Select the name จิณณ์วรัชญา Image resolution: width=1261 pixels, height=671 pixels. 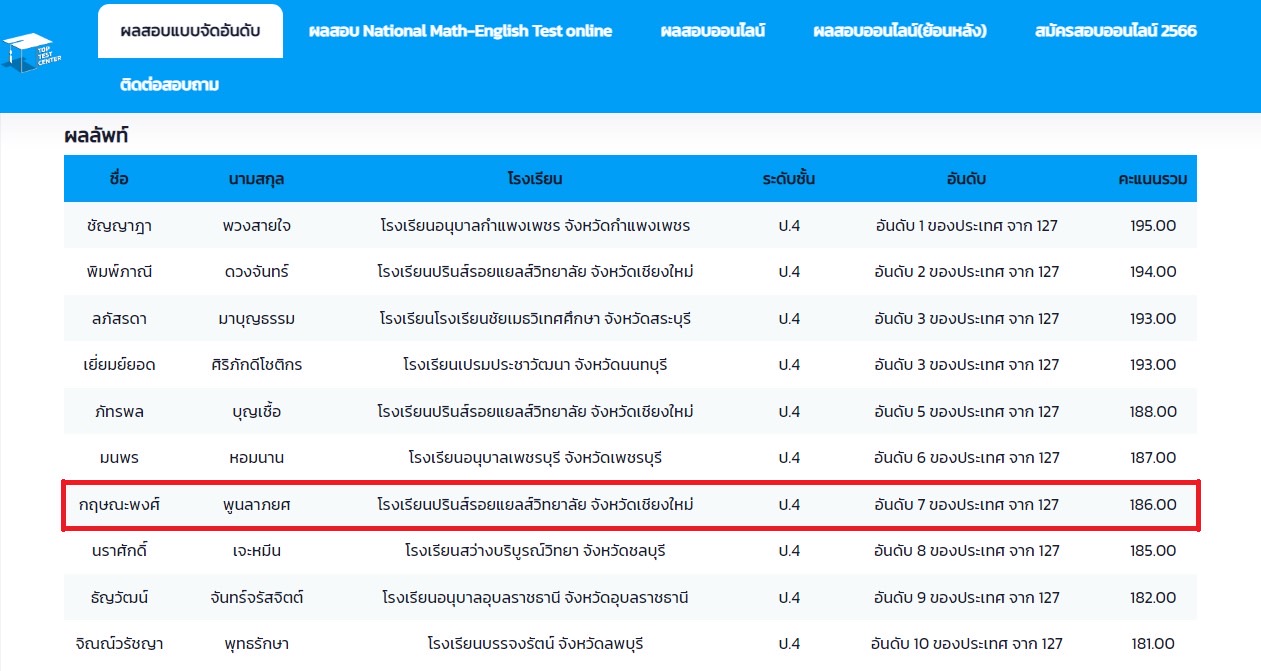[x=120, y=644]
